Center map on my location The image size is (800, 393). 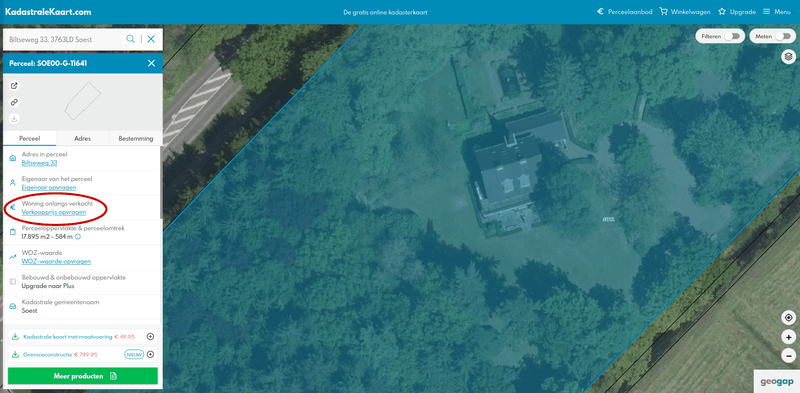coord(788,318)
